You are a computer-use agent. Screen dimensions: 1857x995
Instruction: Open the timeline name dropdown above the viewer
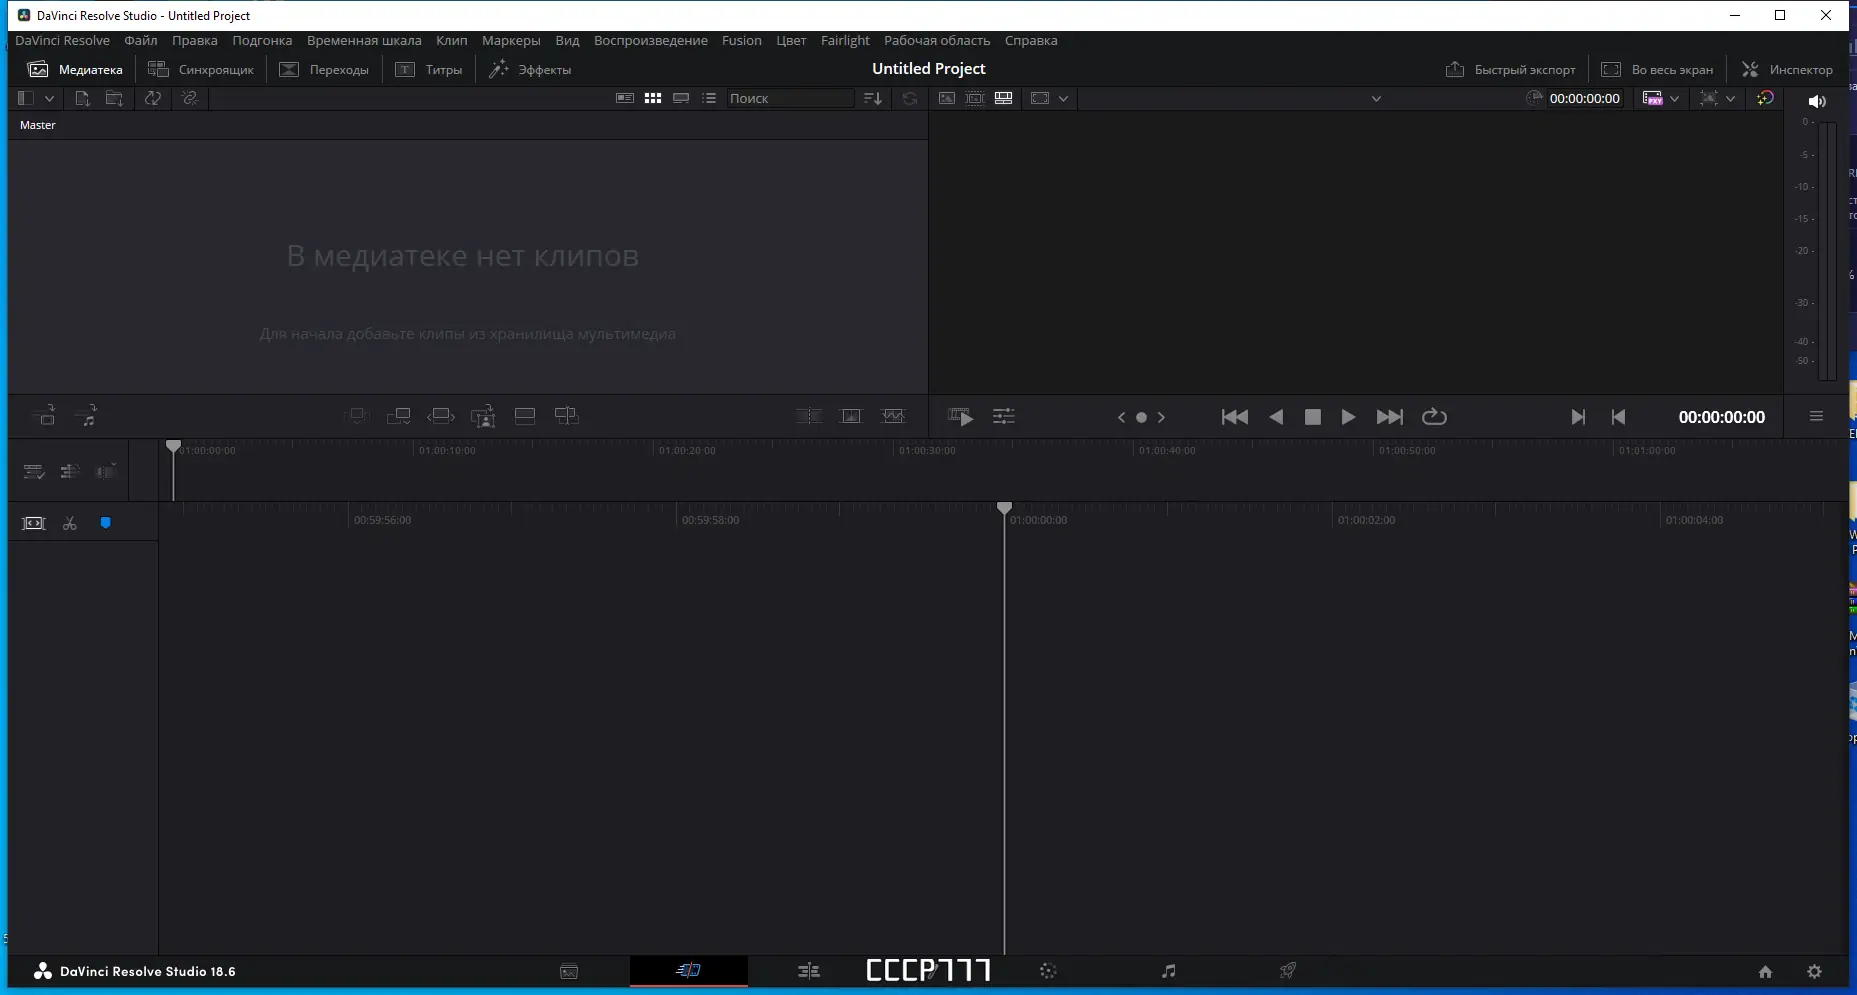1376,99
